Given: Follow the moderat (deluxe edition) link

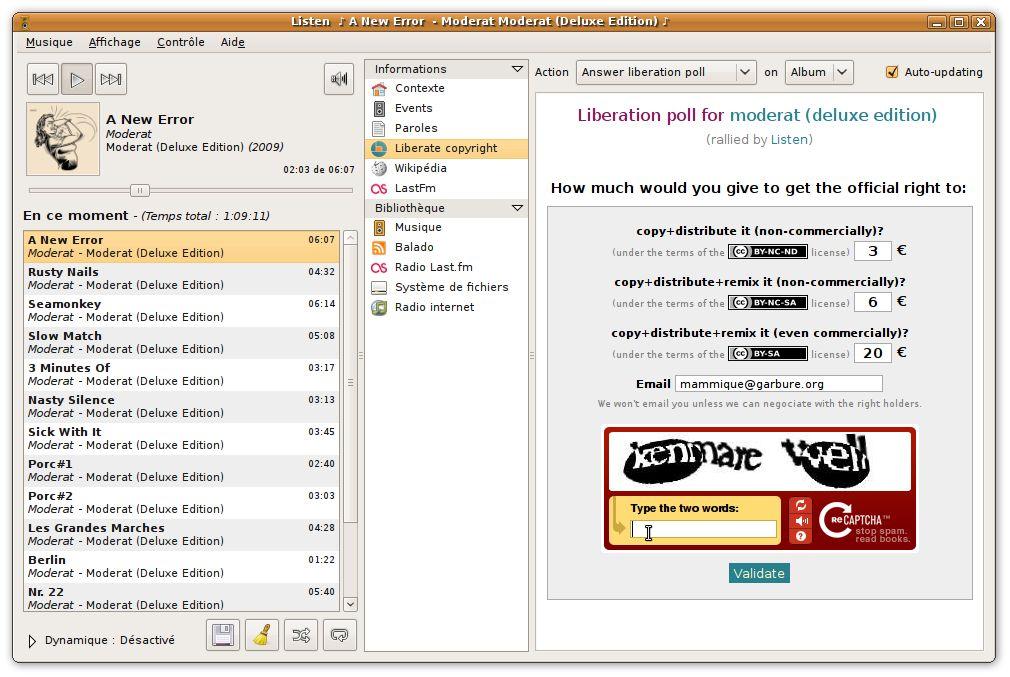Looking at the screenshot, I should coord(833,115).
